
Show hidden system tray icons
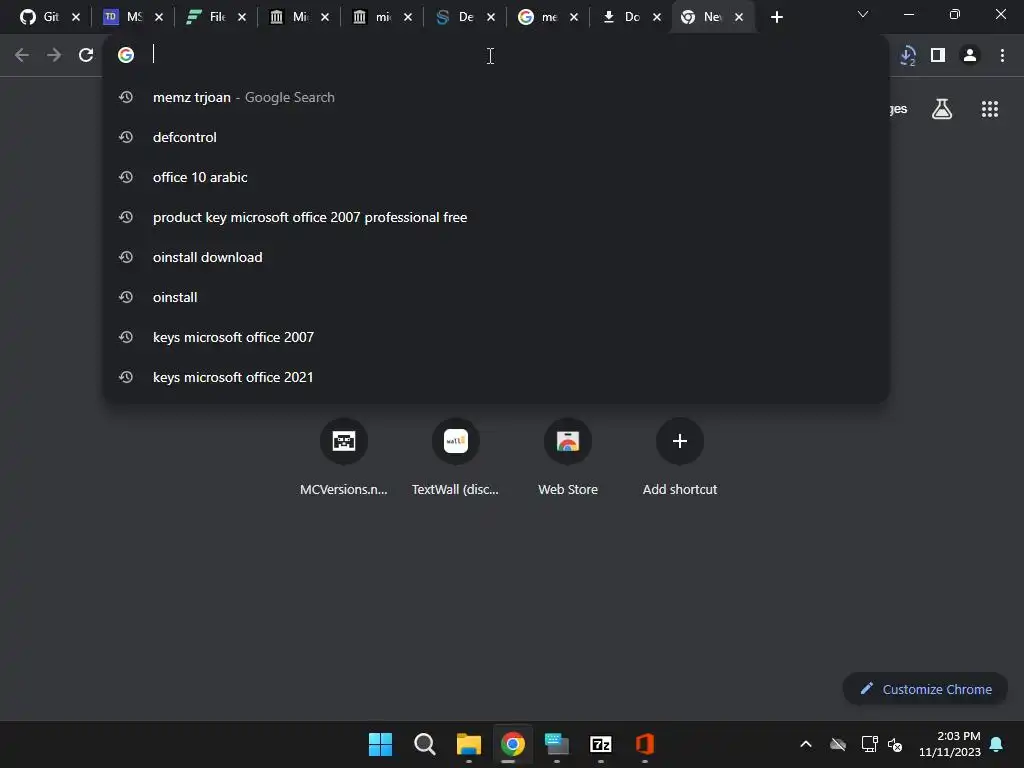806,744
